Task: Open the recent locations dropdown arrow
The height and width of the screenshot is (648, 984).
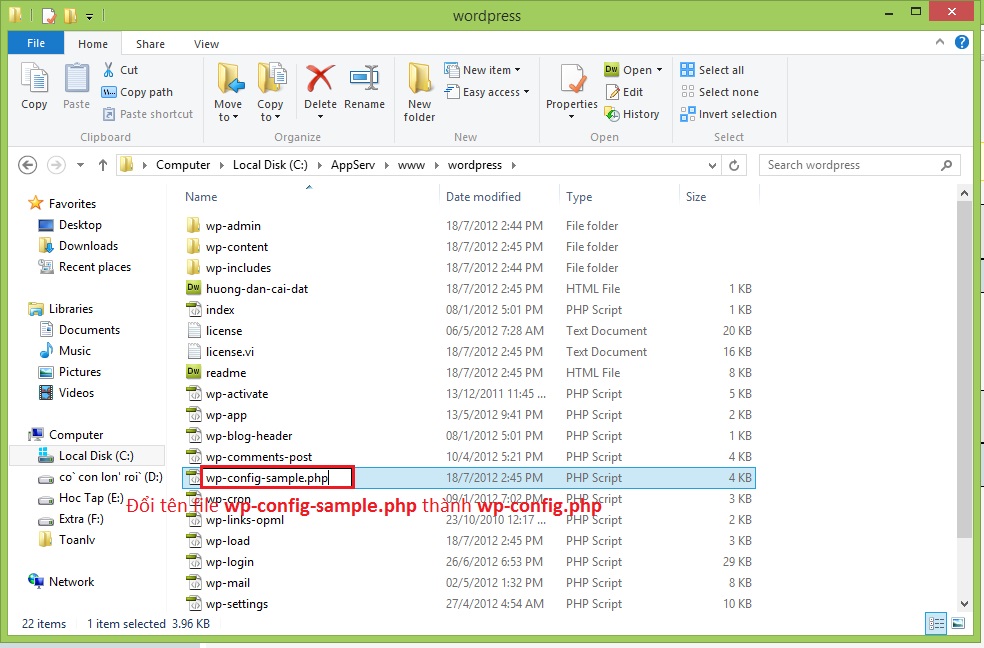Action: click(x=80, y=165)
